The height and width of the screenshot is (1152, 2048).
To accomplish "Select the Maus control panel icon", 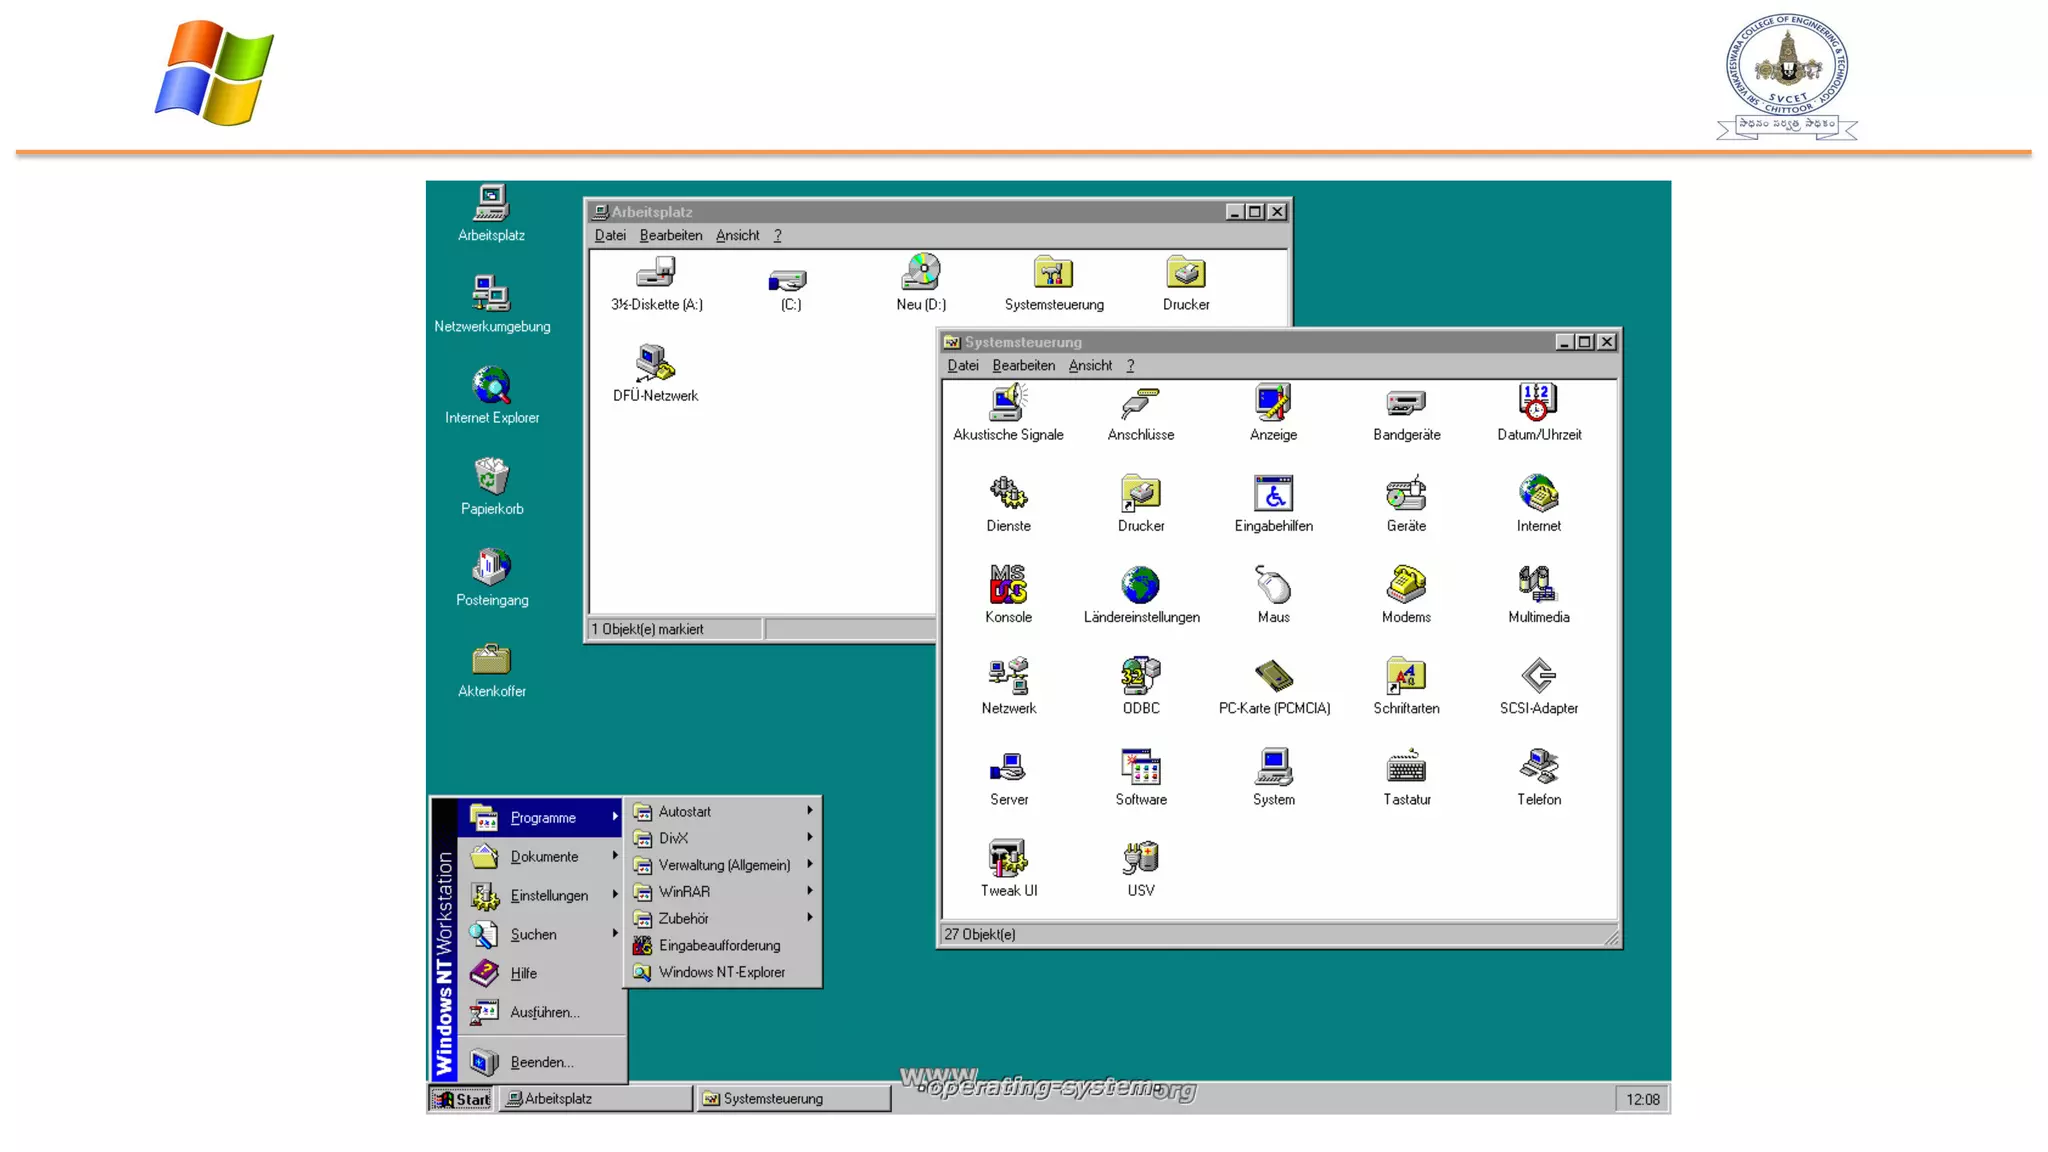I will pyautogui.click(x=1273, y=585).
